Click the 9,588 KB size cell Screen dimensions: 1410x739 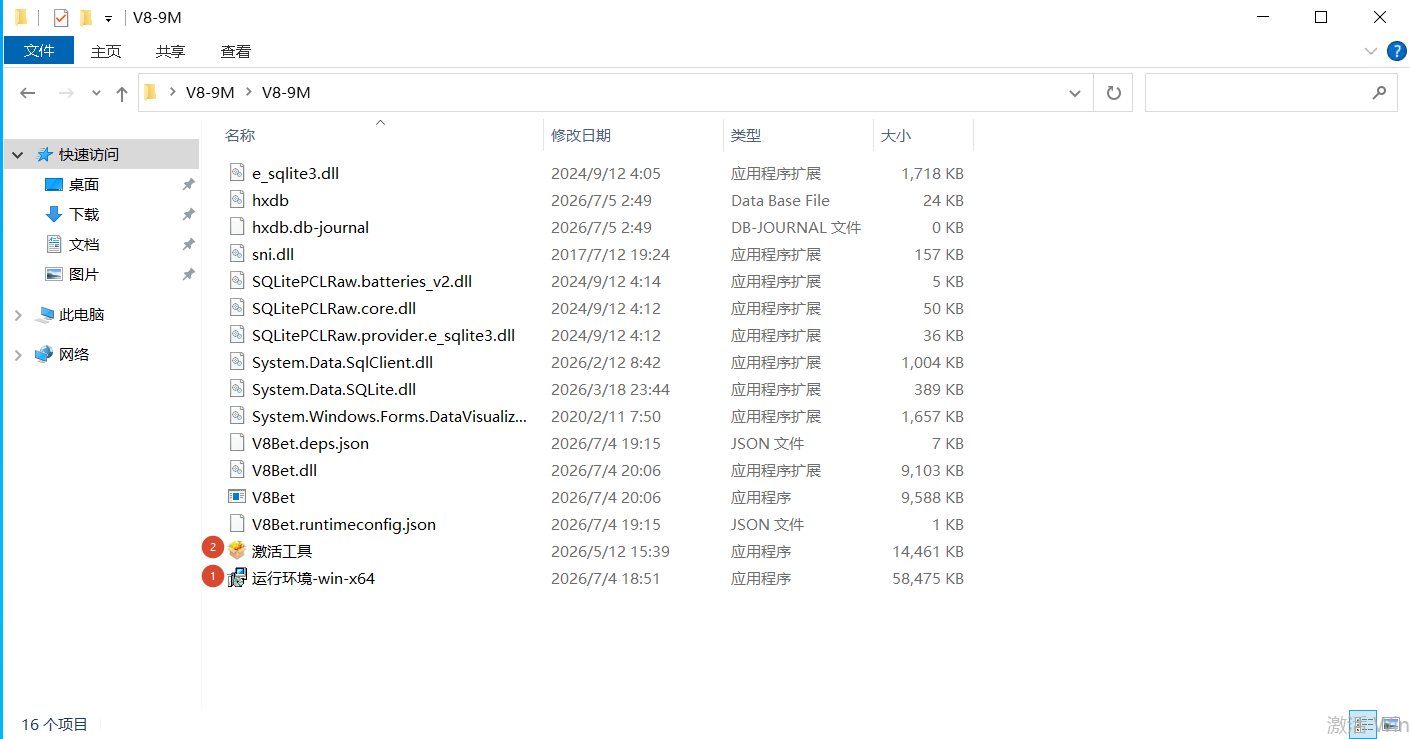[x=932, y=497]
